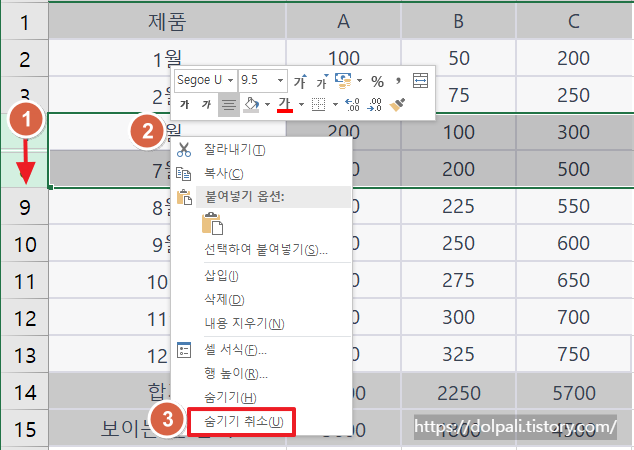Apply comma style formatting
Screen dimensions: 634x450
pyautogui.click(x=398, y=81)
